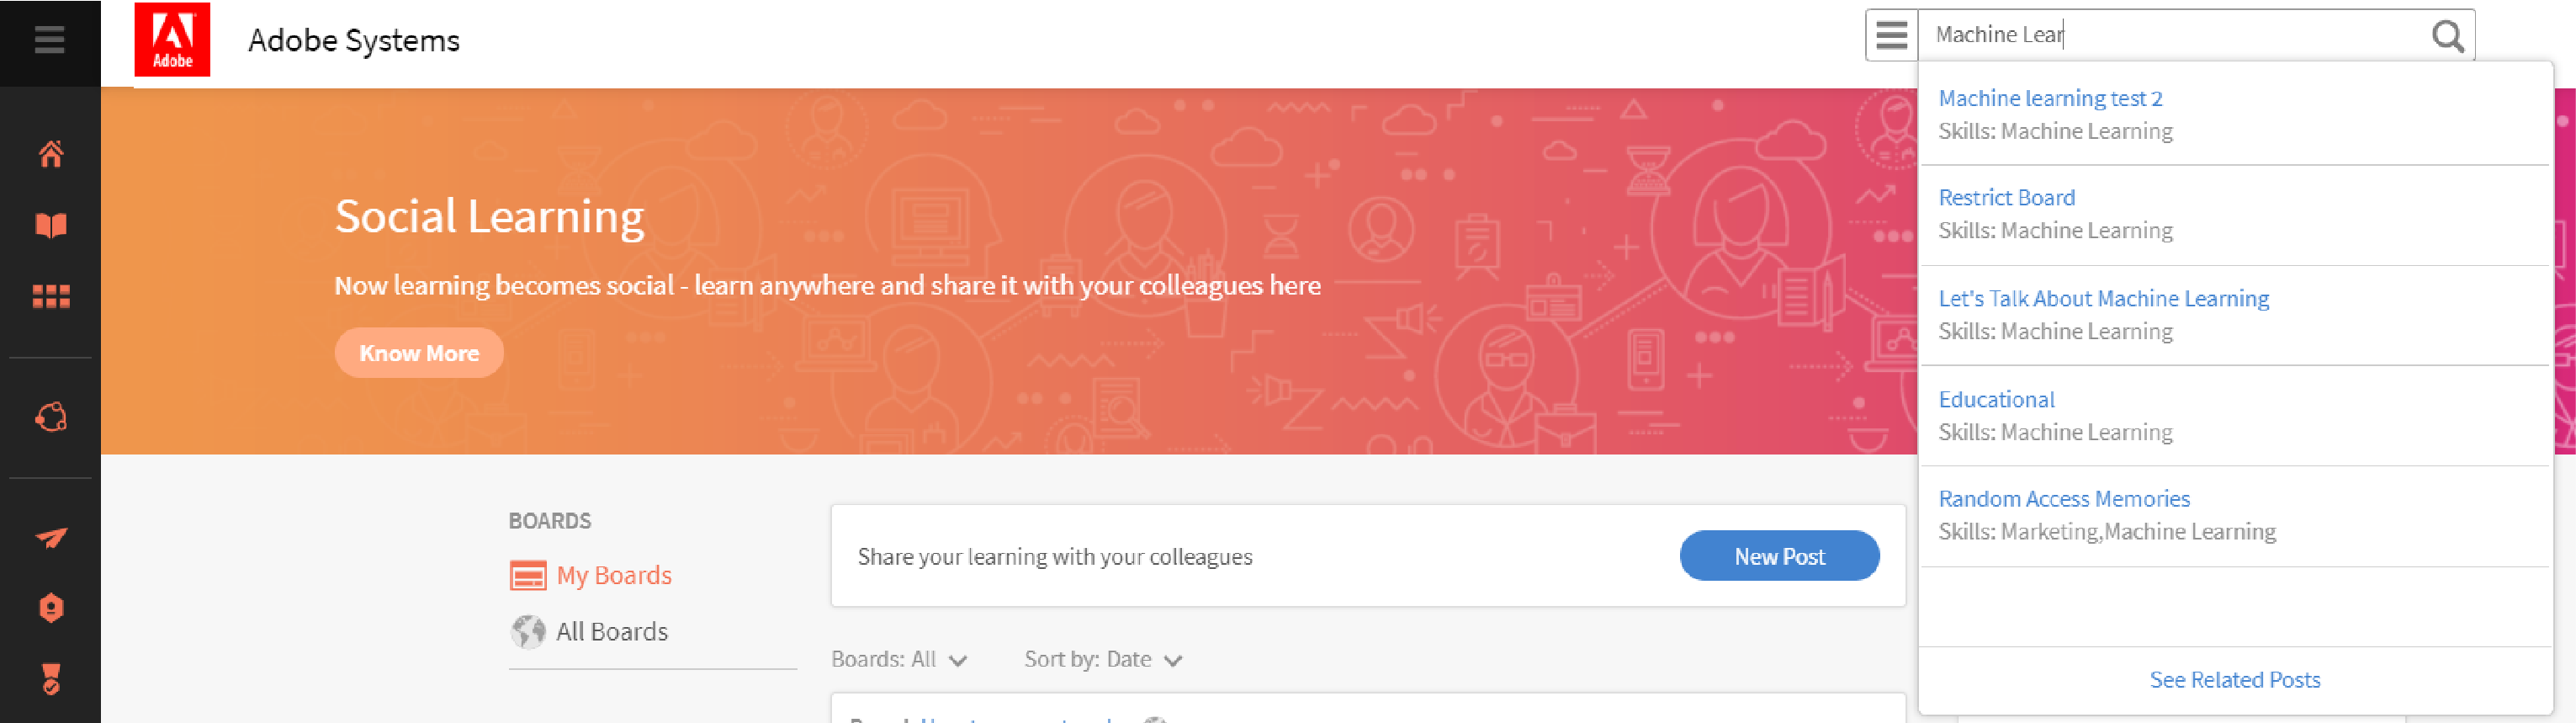Select All Boards
The height and width of the screenshot is (723, 2576).
(x=611, y=632)
